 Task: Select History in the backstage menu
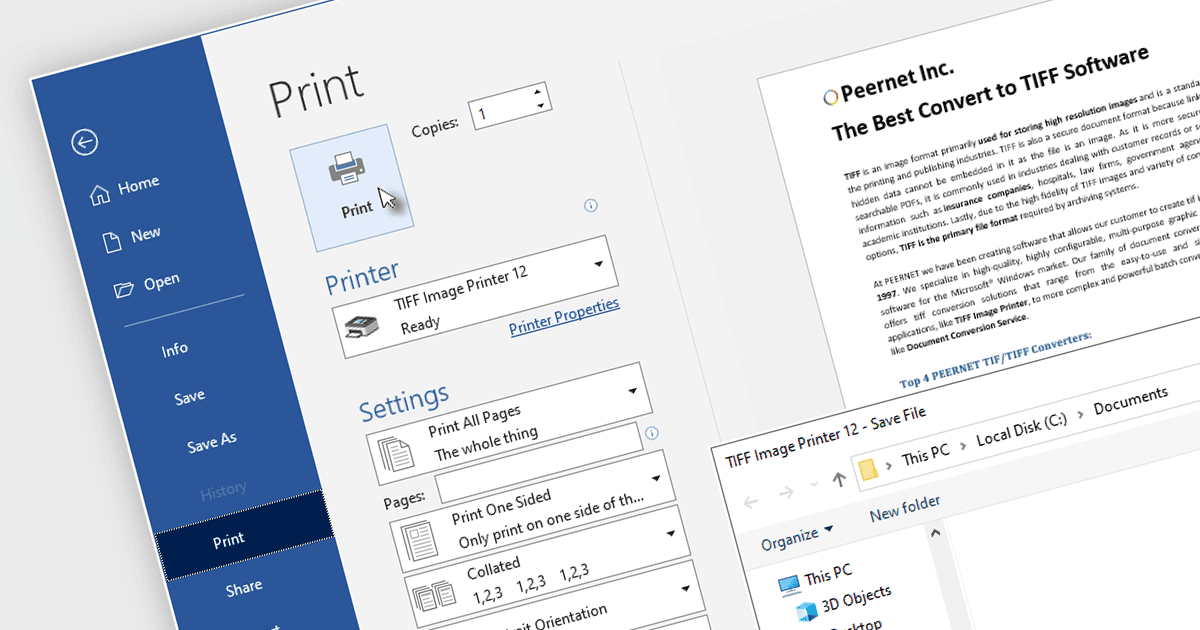pos(223,490)
